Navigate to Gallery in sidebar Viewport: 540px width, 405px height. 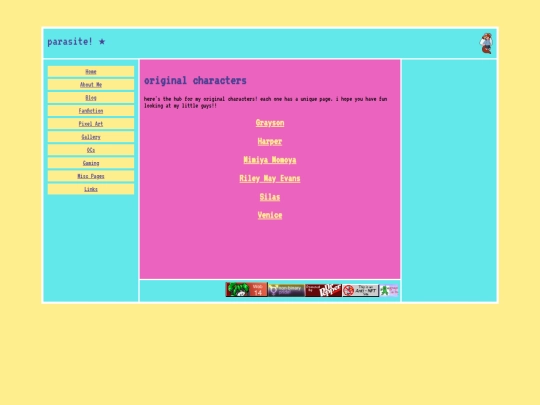(x=91, y=137)
